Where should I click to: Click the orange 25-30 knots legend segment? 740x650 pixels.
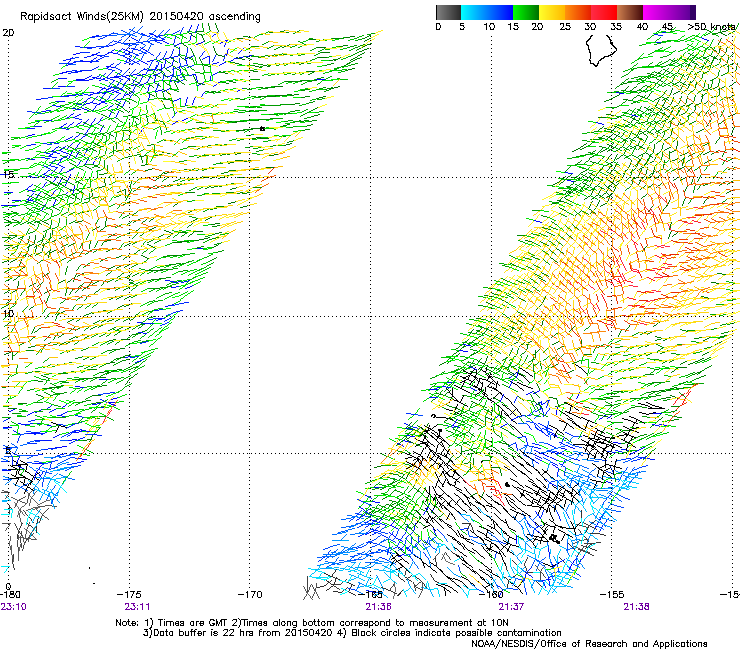578,12
